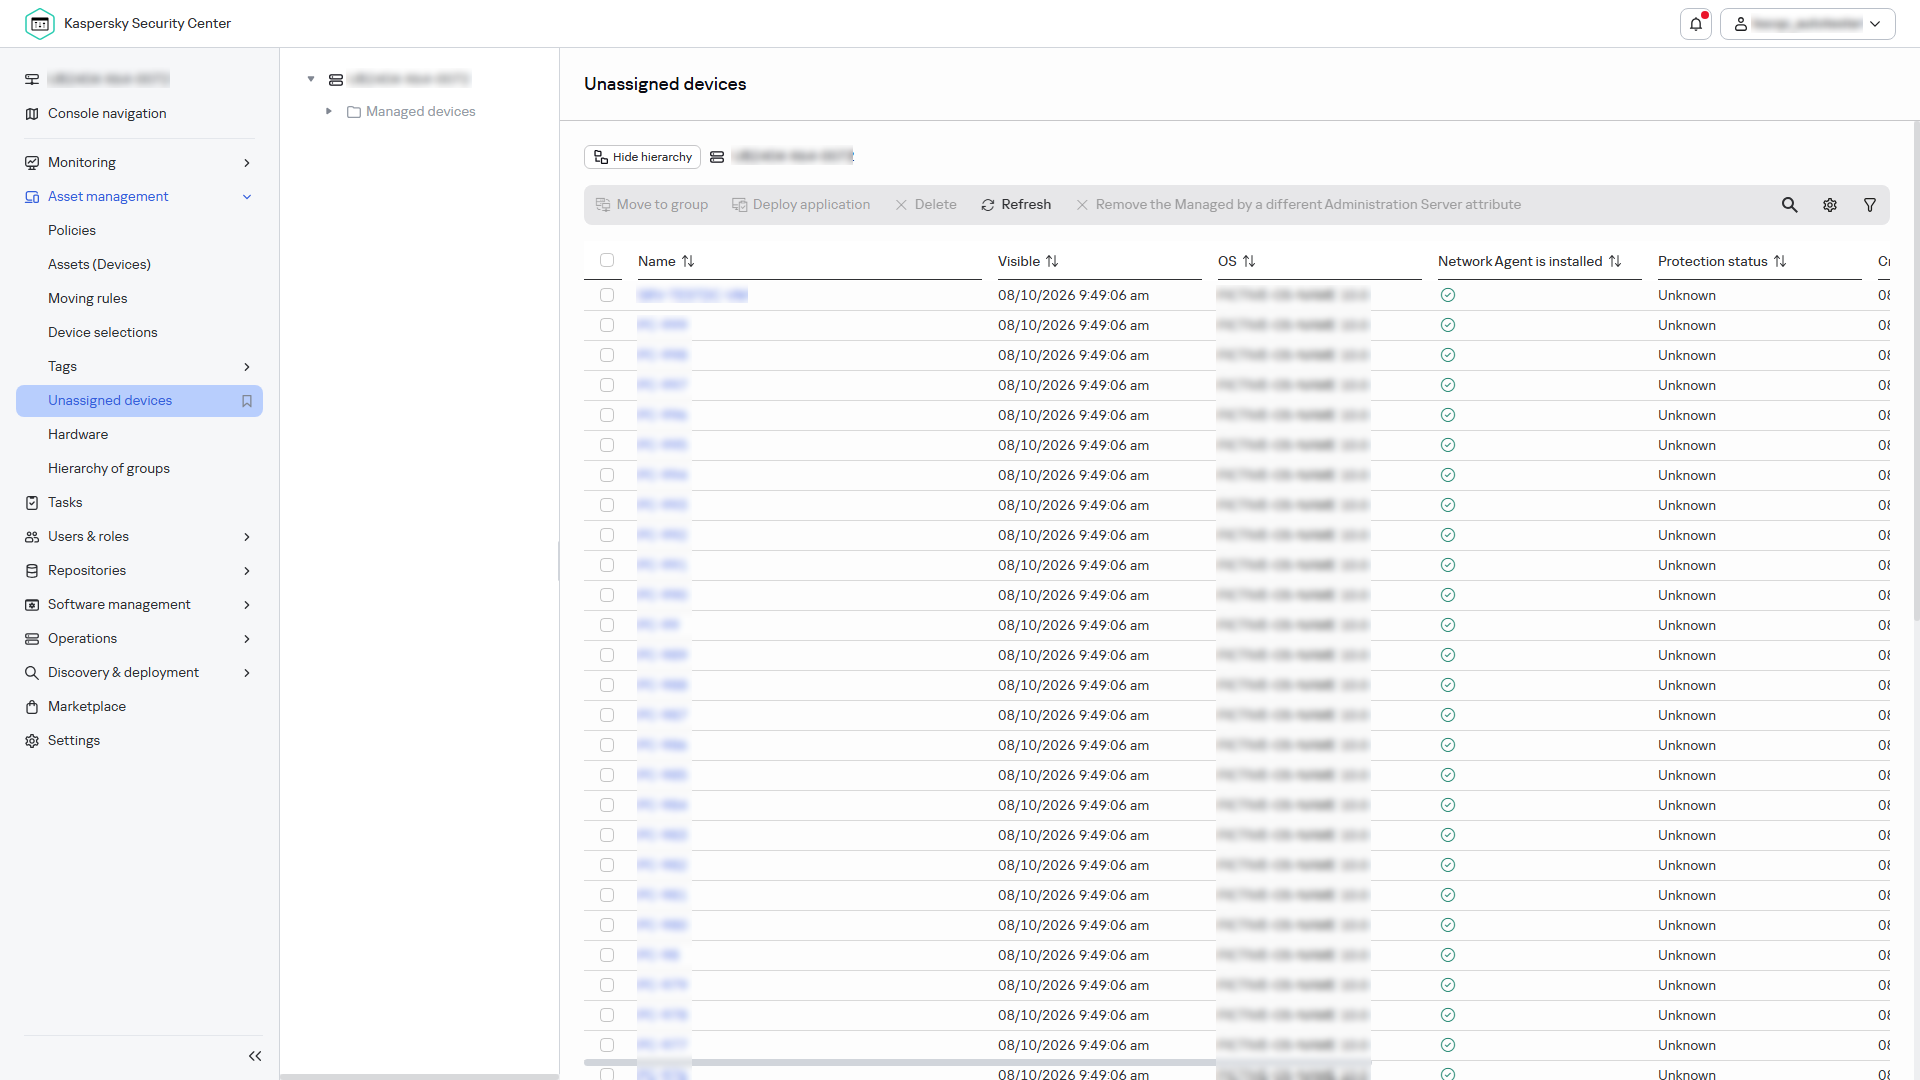
Task: Check the second device row checkbox
Action: coord(607,325)
